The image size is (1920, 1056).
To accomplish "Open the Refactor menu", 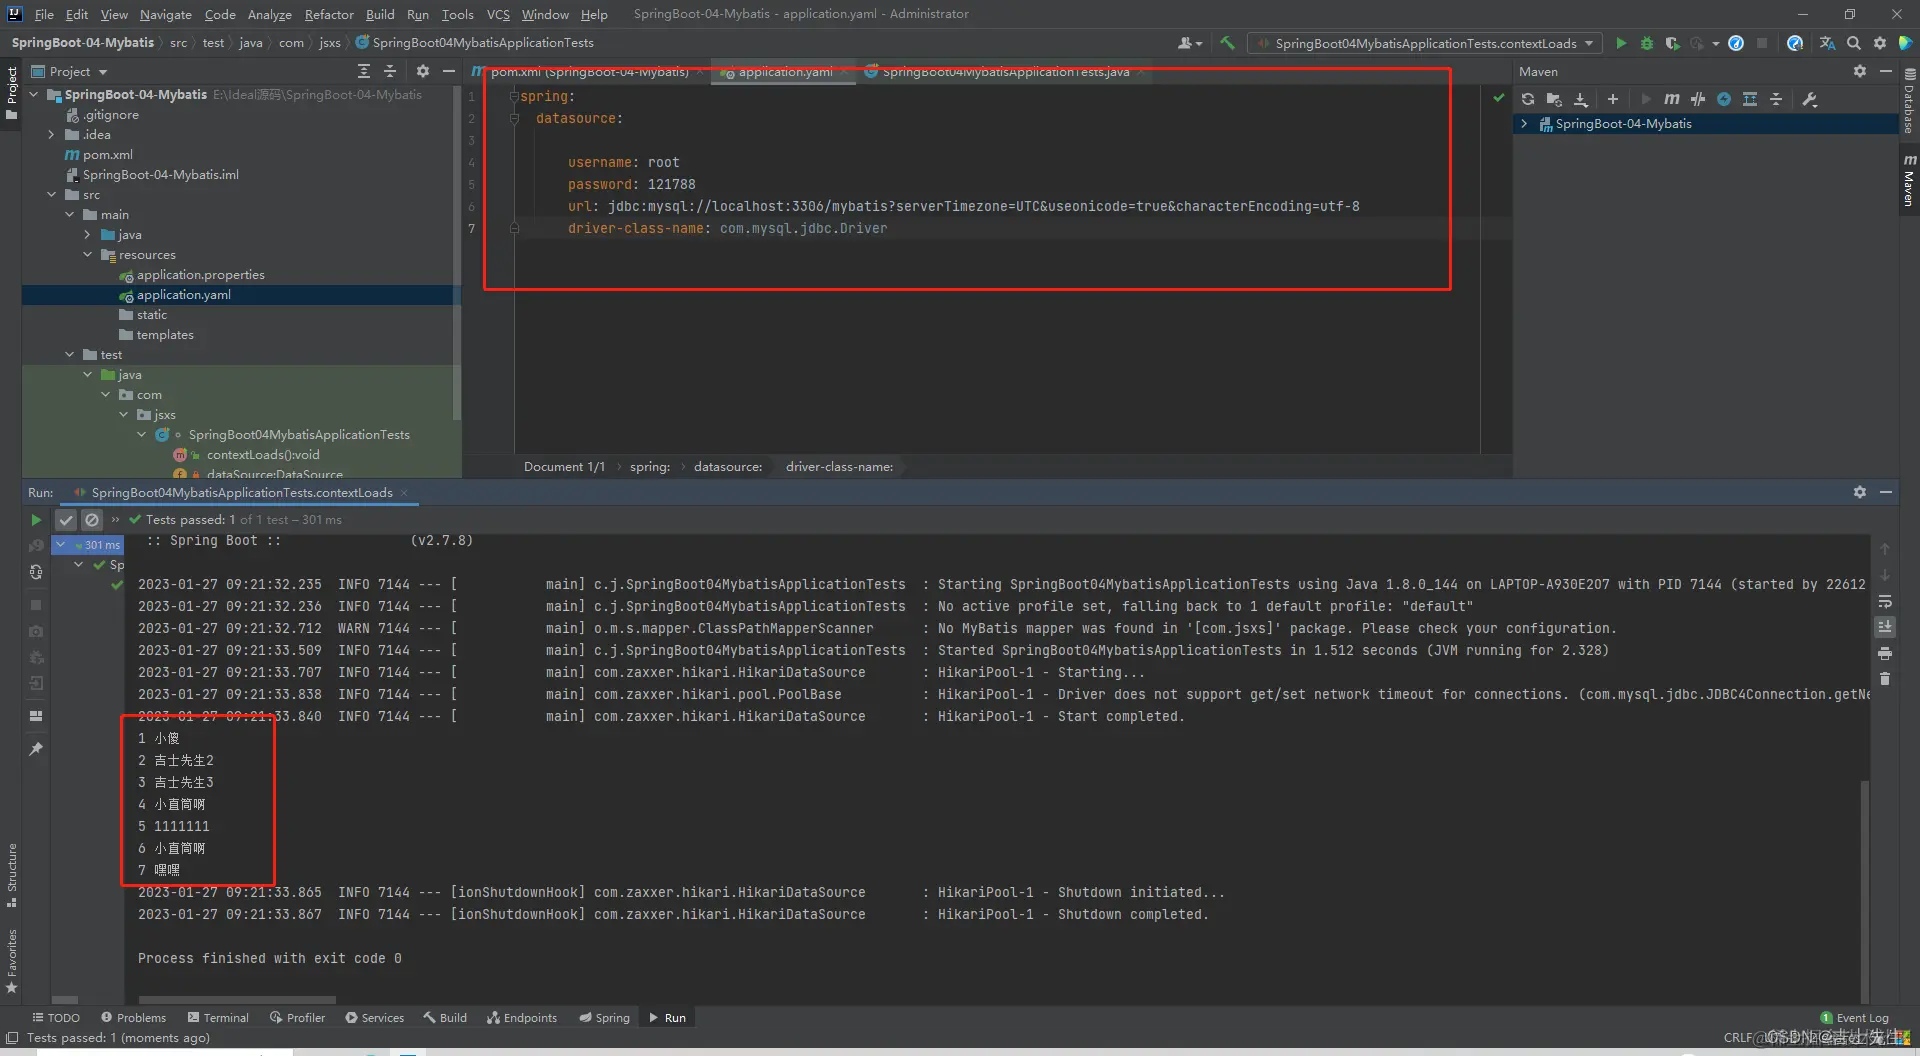I will click(329, 14).
